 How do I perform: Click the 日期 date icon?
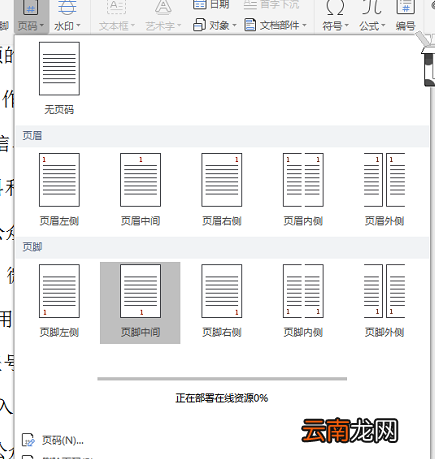point(200,4)
